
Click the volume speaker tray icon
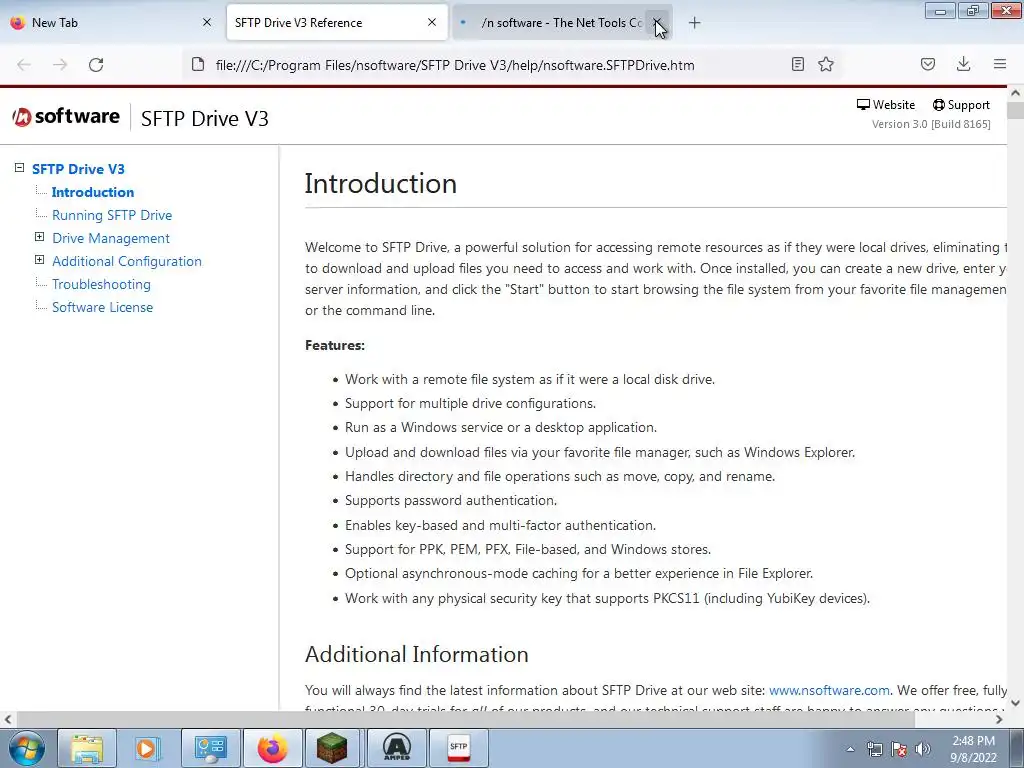(x=923, y=749)
